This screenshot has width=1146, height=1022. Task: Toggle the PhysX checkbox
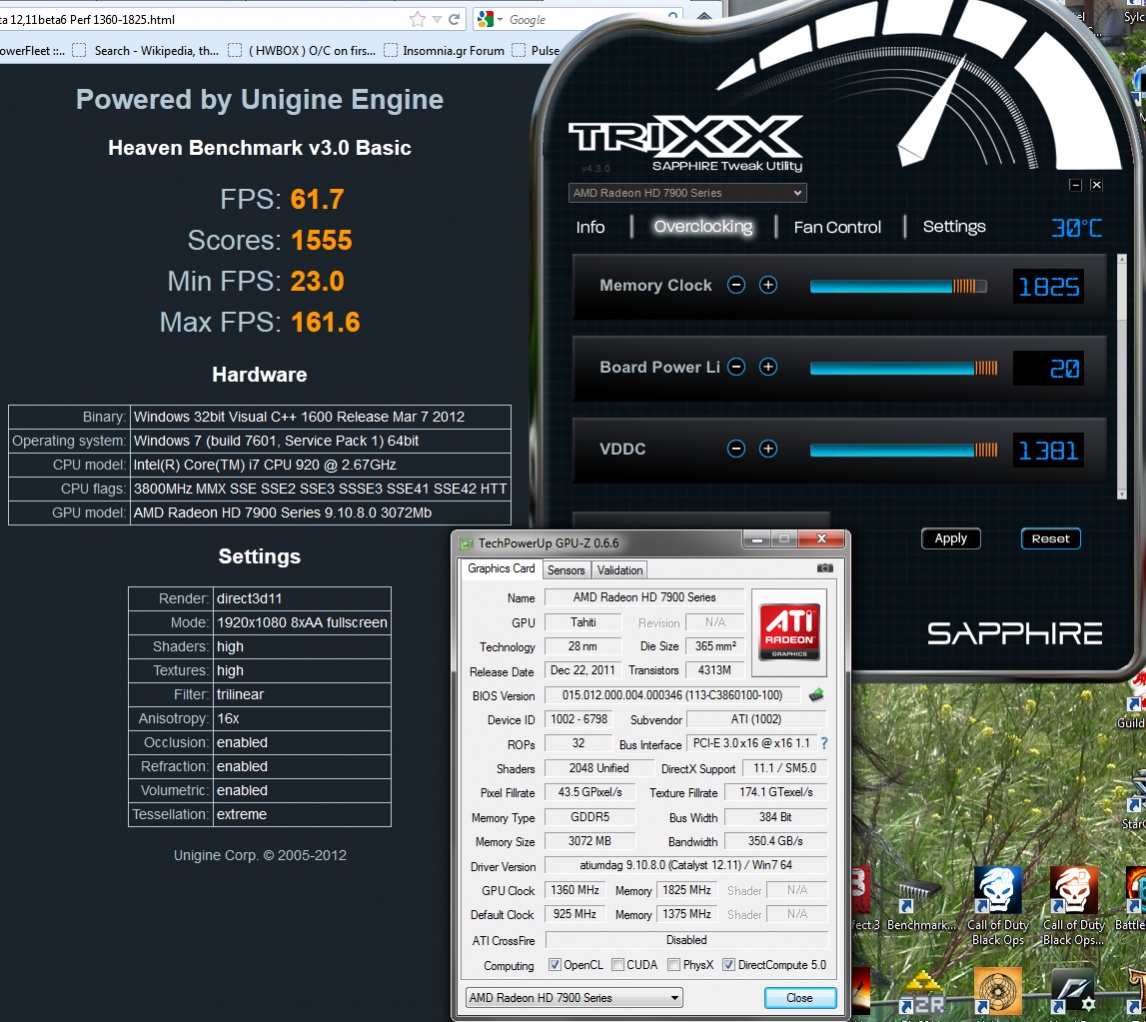coord(674,965)
